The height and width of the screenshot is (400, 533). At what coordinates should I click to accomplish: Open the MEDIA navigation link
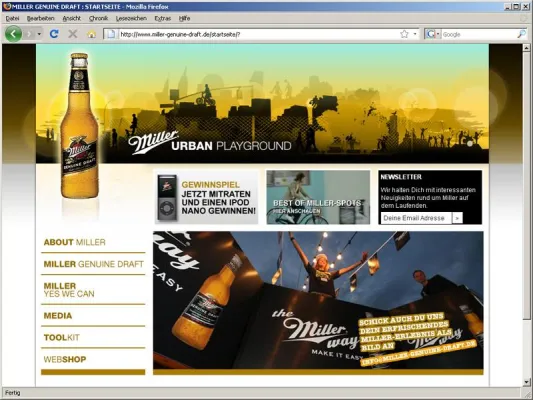[58, 316]
